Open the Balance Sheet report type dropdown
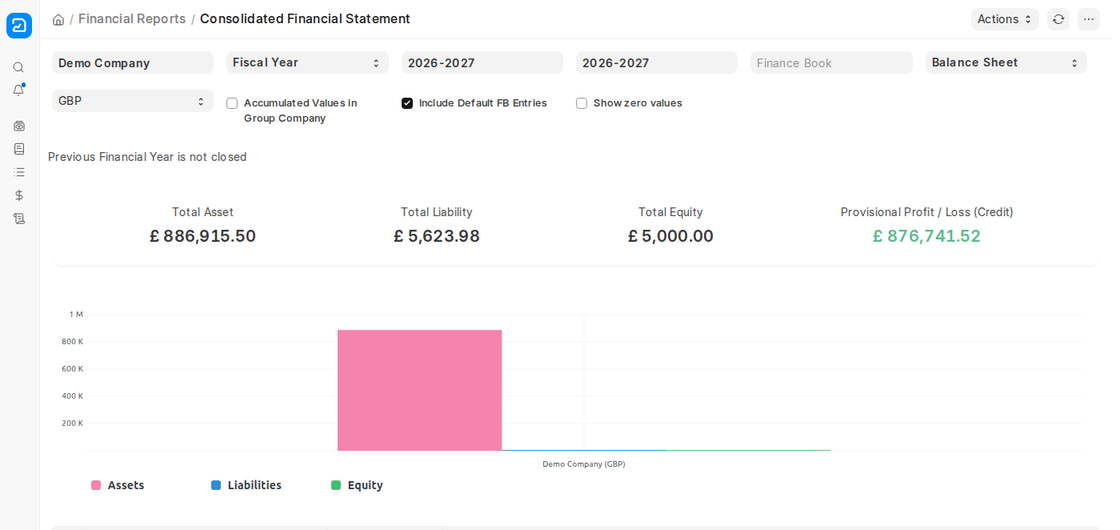1120x530 pixels. click(1006, 62)
